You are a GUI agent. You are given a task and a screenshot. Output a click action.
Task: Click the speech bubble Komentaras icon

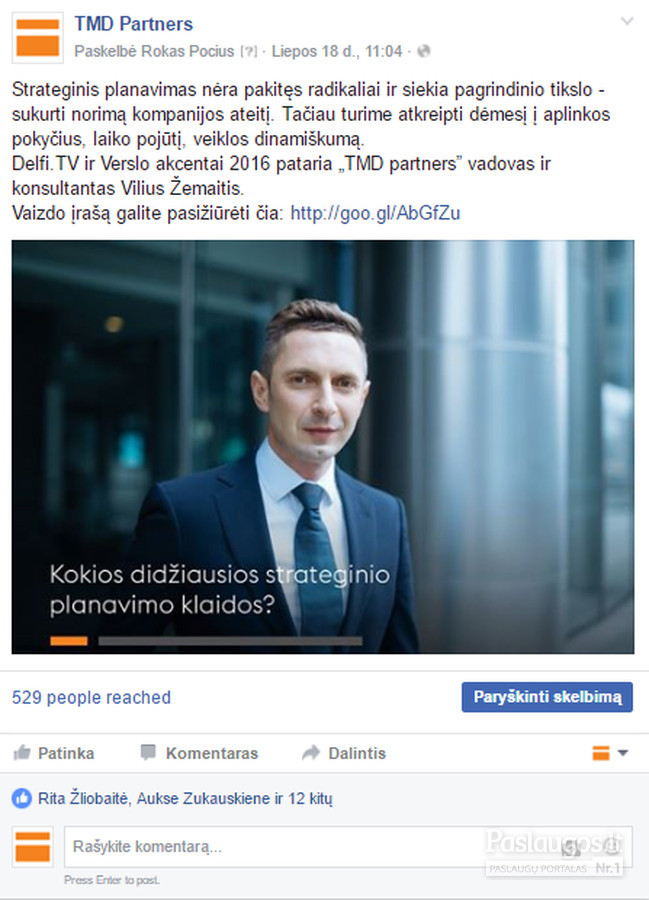(148, 752)
